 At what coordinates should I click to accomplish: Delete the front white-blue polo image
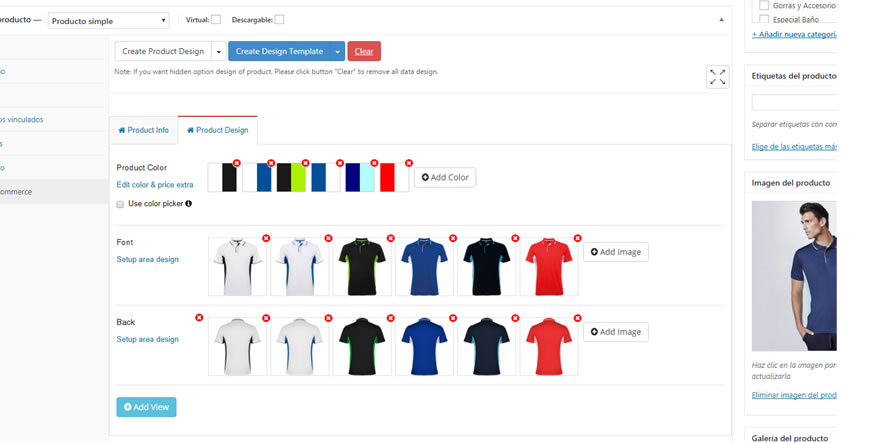[328, 238]
